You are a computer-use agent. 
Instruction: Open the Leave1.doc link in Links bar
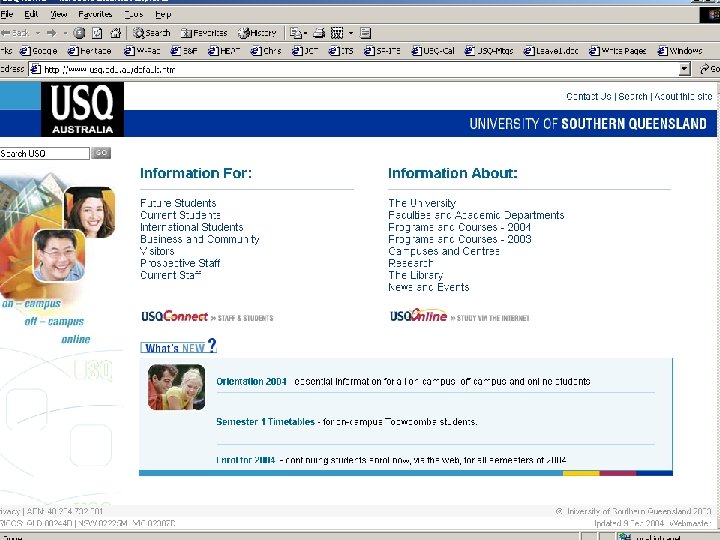[551, 51]
